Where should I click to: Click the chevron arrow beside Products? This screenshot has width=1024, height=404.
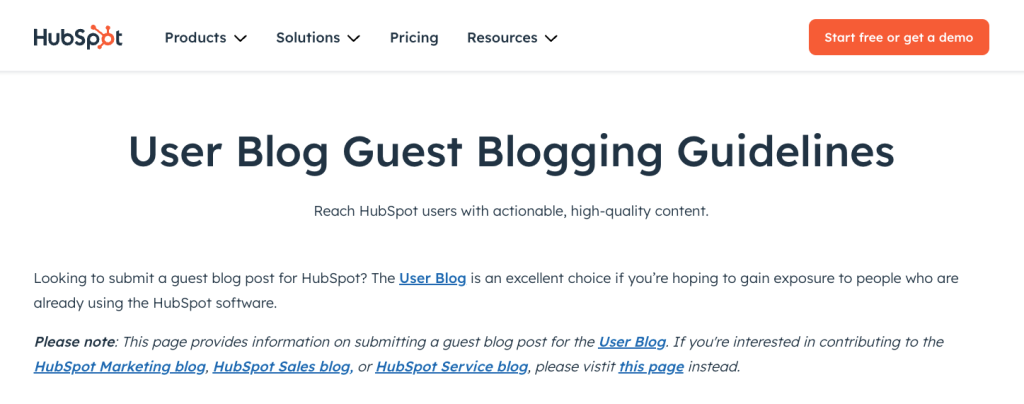click(240, 38)
